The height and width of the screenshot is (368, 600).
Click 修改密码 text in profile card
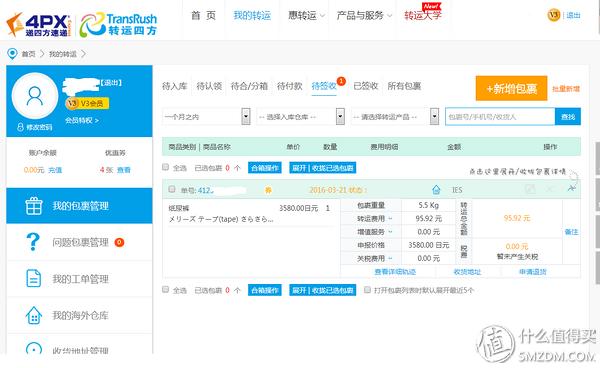coord(39,127)
